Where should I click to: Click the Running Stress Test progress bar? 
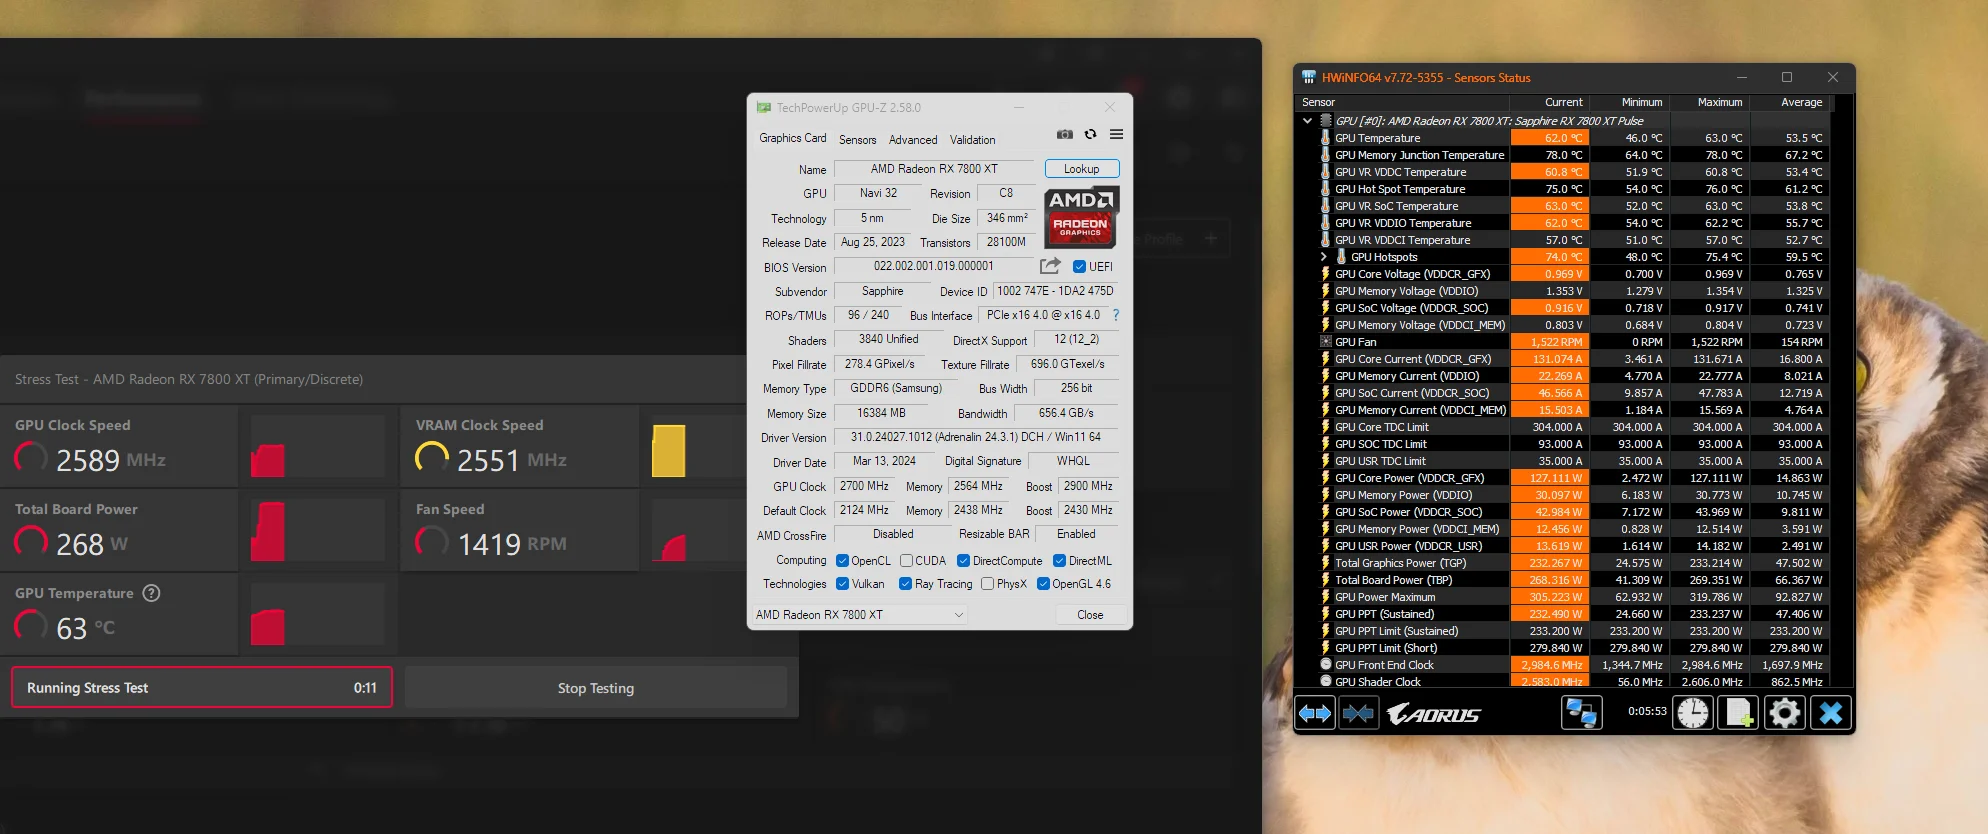202,688
